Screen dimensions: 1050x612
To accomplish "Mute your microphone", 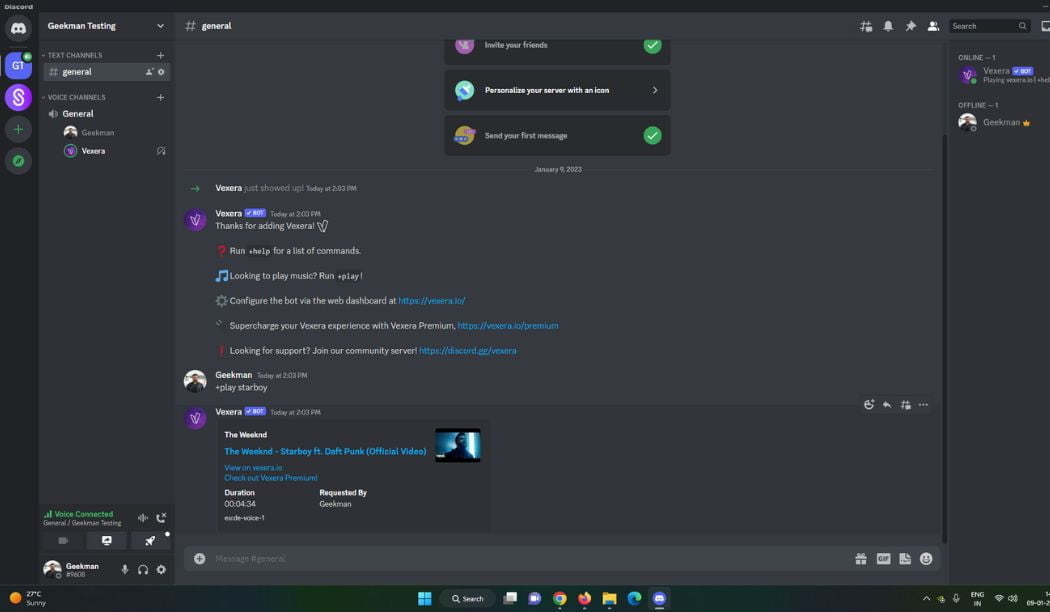I will (x=124, y=570).
